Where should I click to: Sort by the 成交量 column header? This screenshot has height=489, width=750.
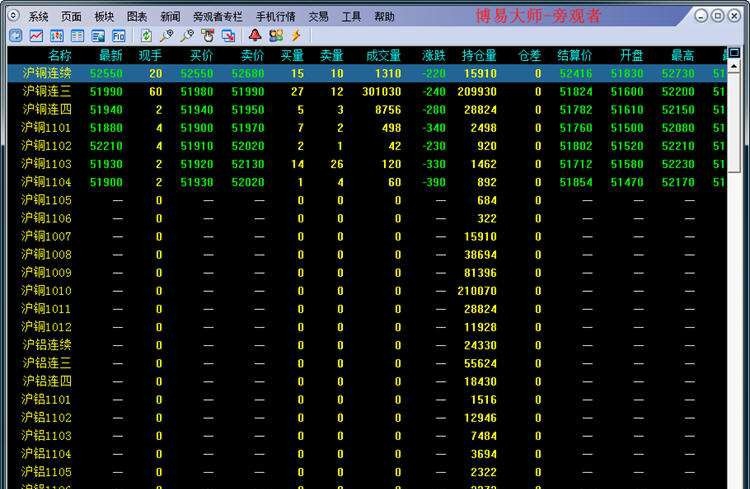[x=383, y=55]
